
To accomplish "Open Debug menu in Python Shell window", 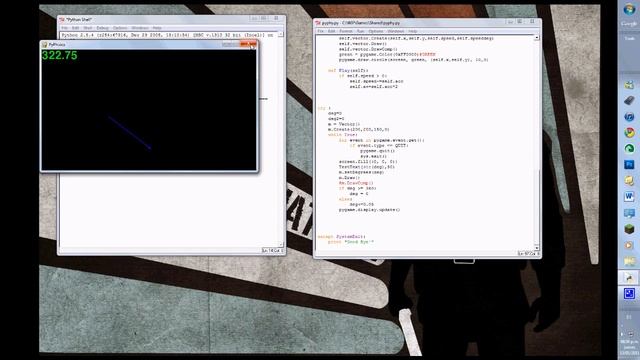I will coord(102,28).
